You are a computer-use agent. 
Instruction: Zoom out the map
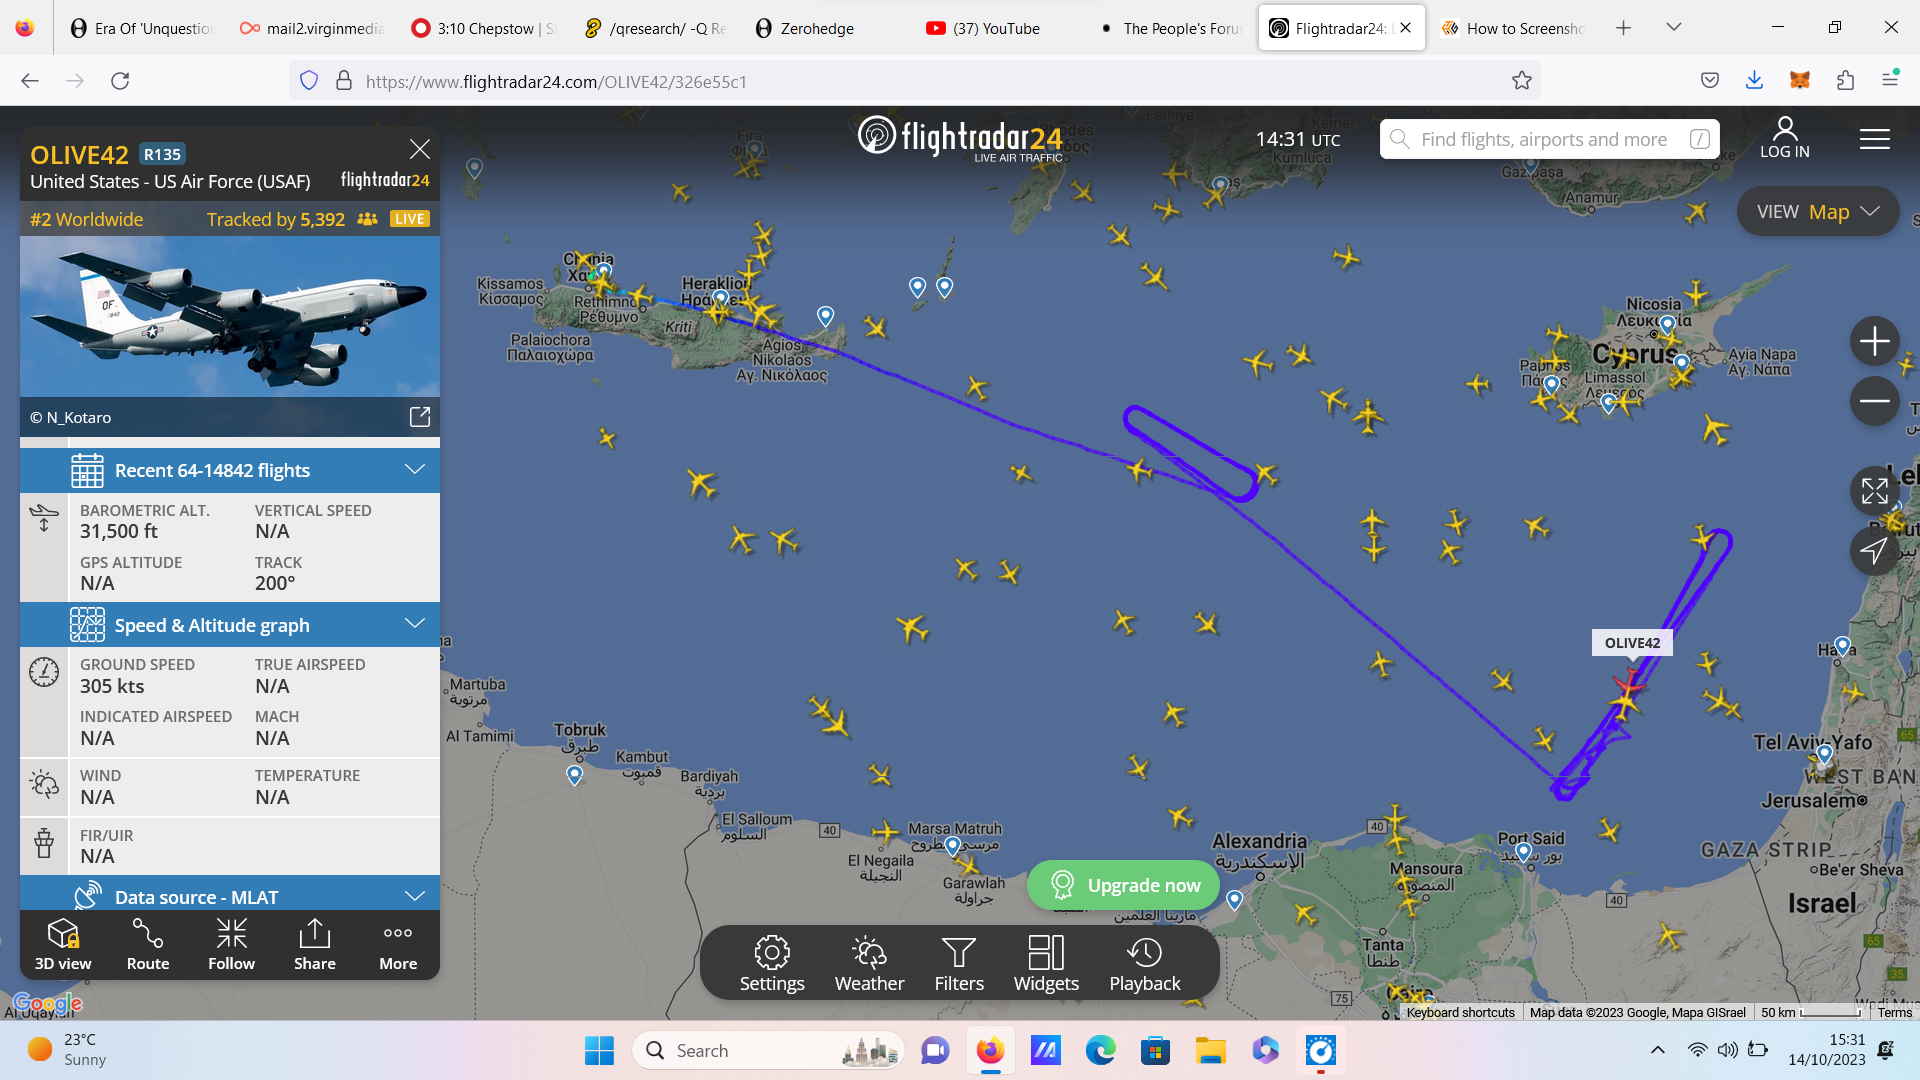[1875, 401]
